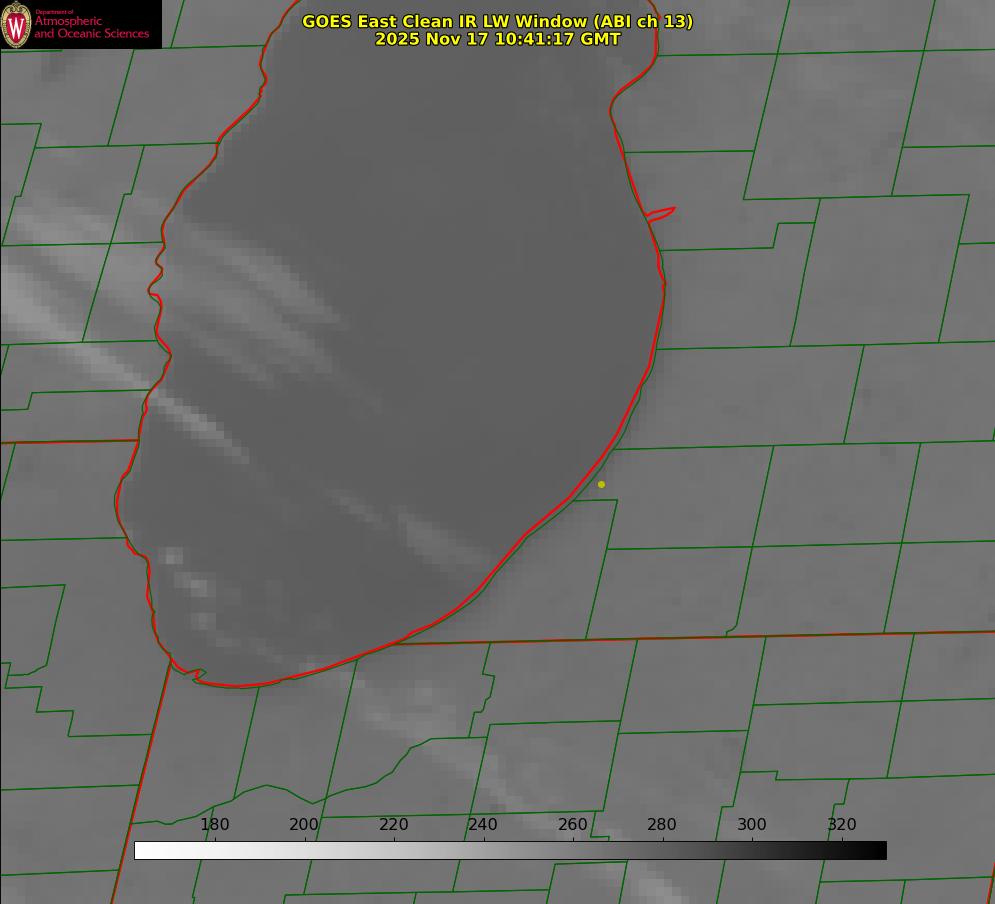Click the 300 colorbar label
The width and height of the screenshot is (995, 904).
coord(752,824)
